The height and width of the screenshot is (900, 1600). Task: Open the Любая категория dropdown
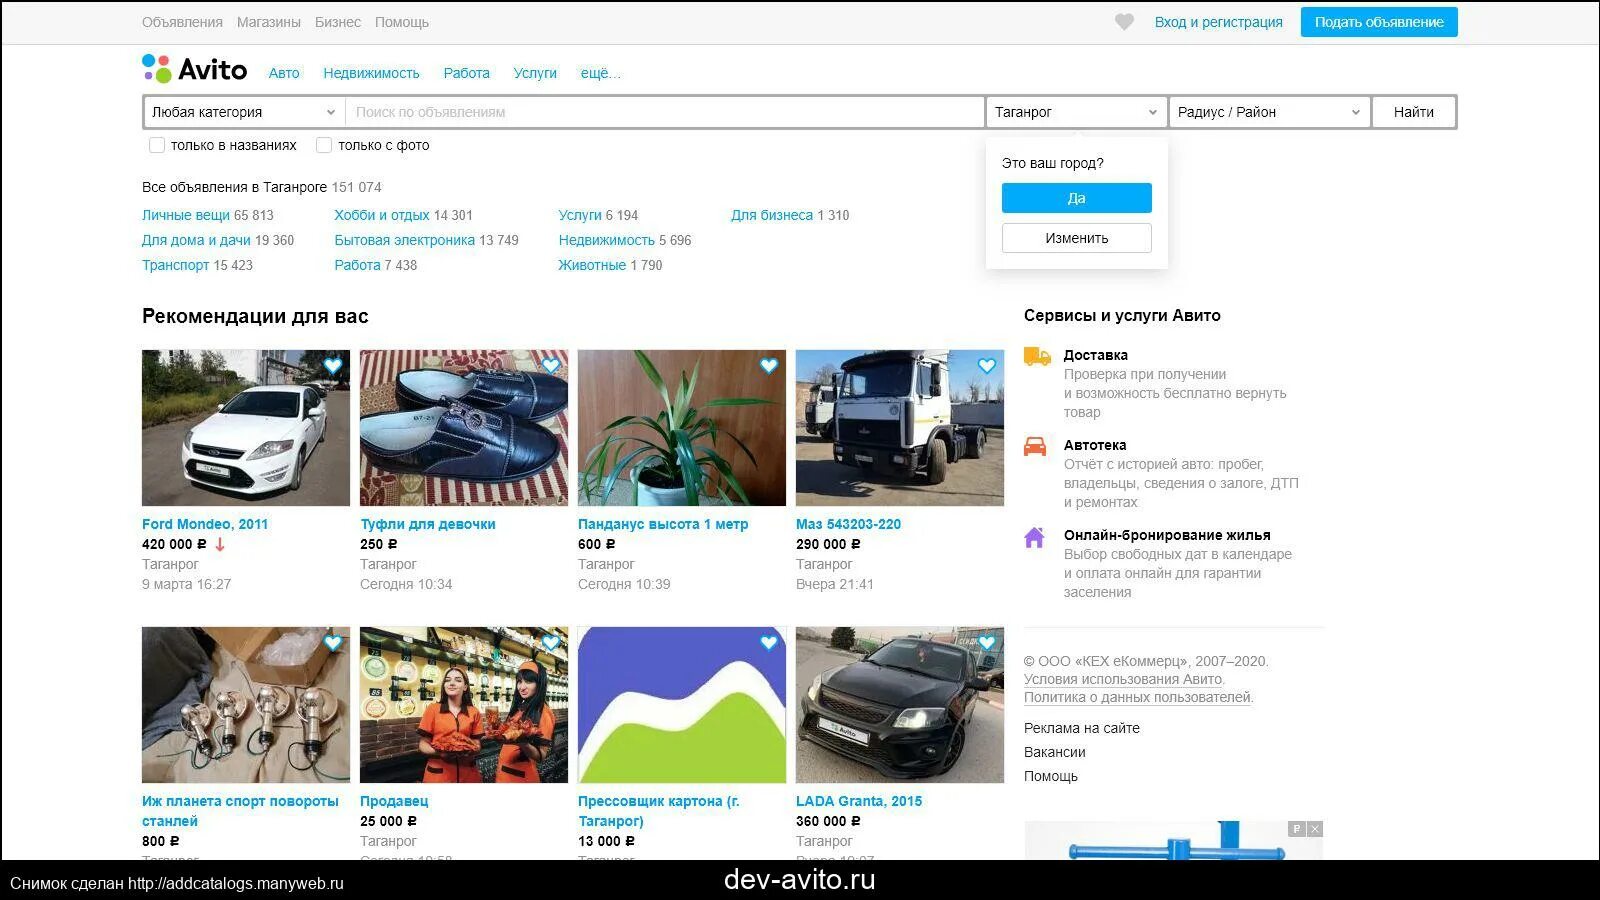(244, 112)
